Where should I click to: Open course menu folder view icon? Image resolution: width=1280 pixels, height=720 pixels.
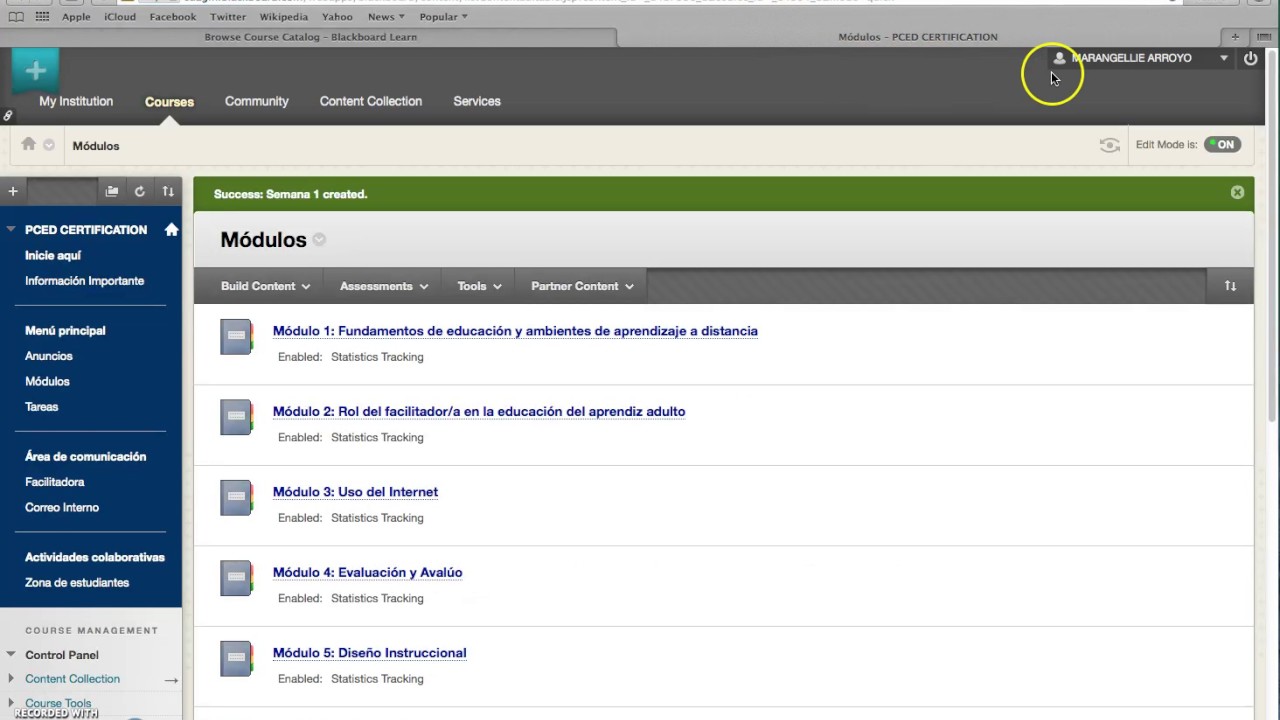(112, 191)
